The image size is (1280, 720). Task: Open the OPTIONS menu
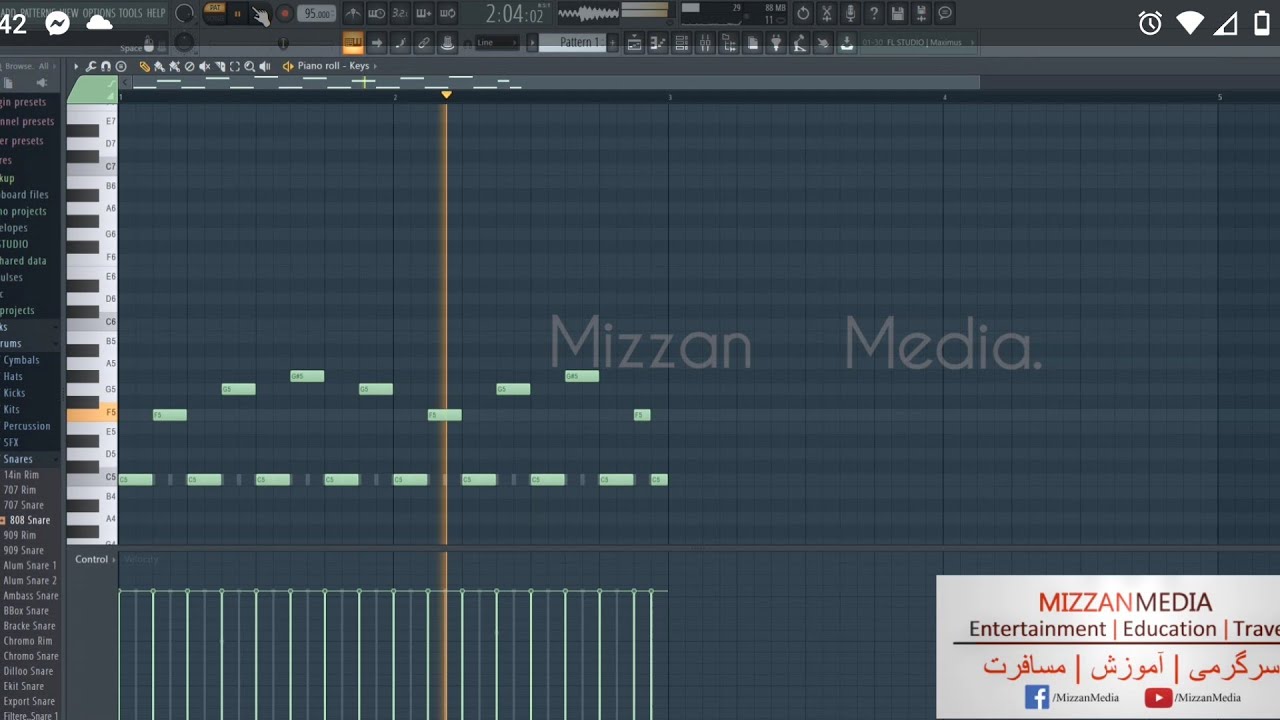[x=99, y=13]
